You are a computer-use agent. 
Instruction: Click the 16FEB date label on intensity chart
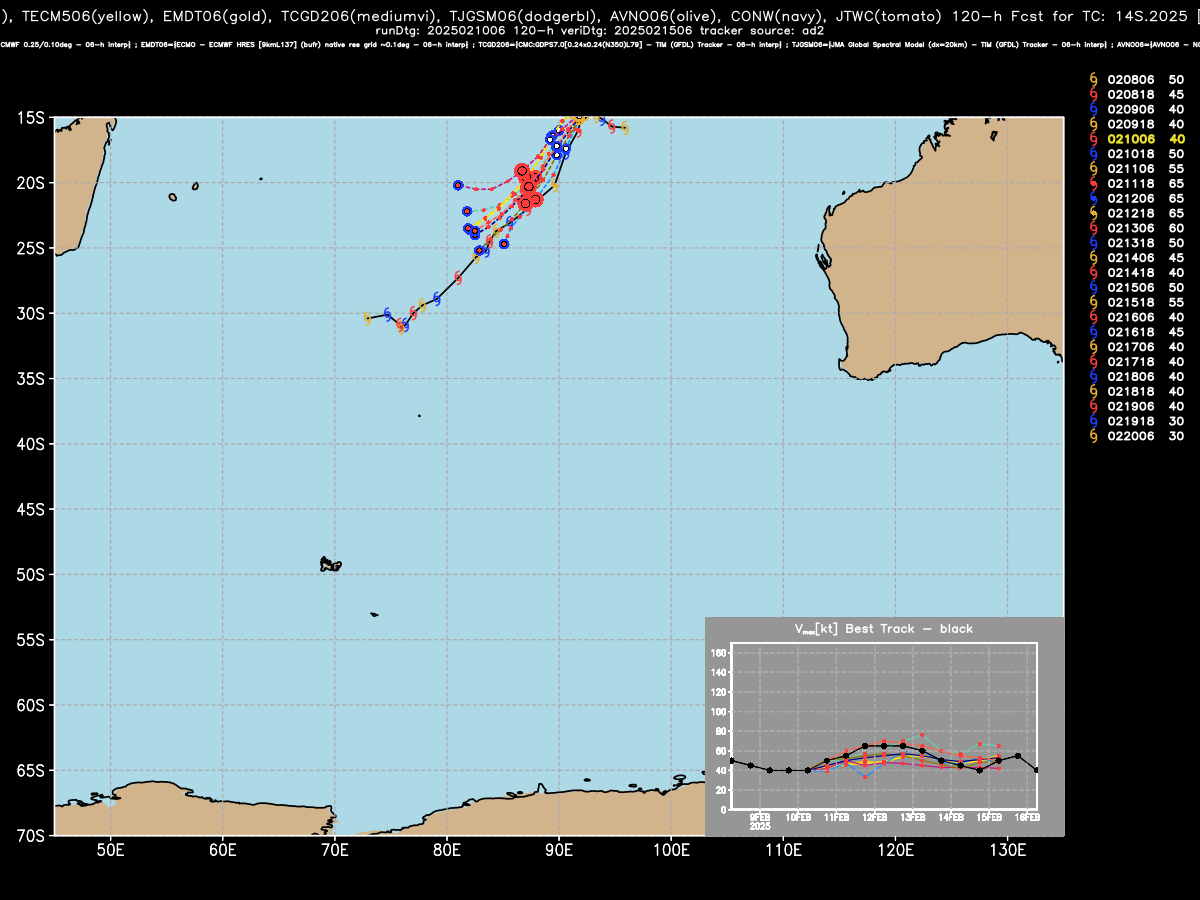pos(1027,817)
